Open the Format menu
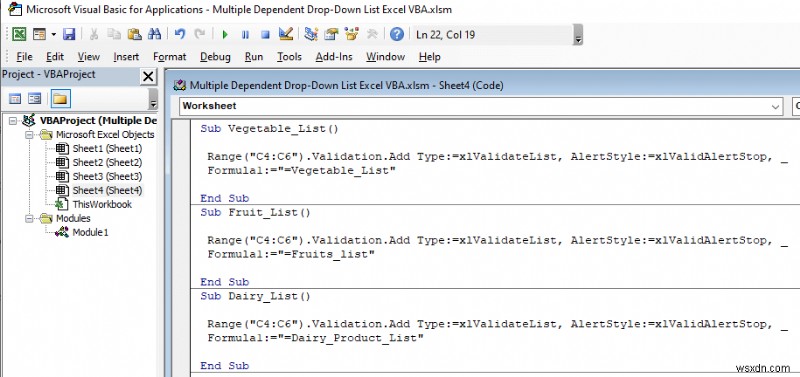 [170, 57]
